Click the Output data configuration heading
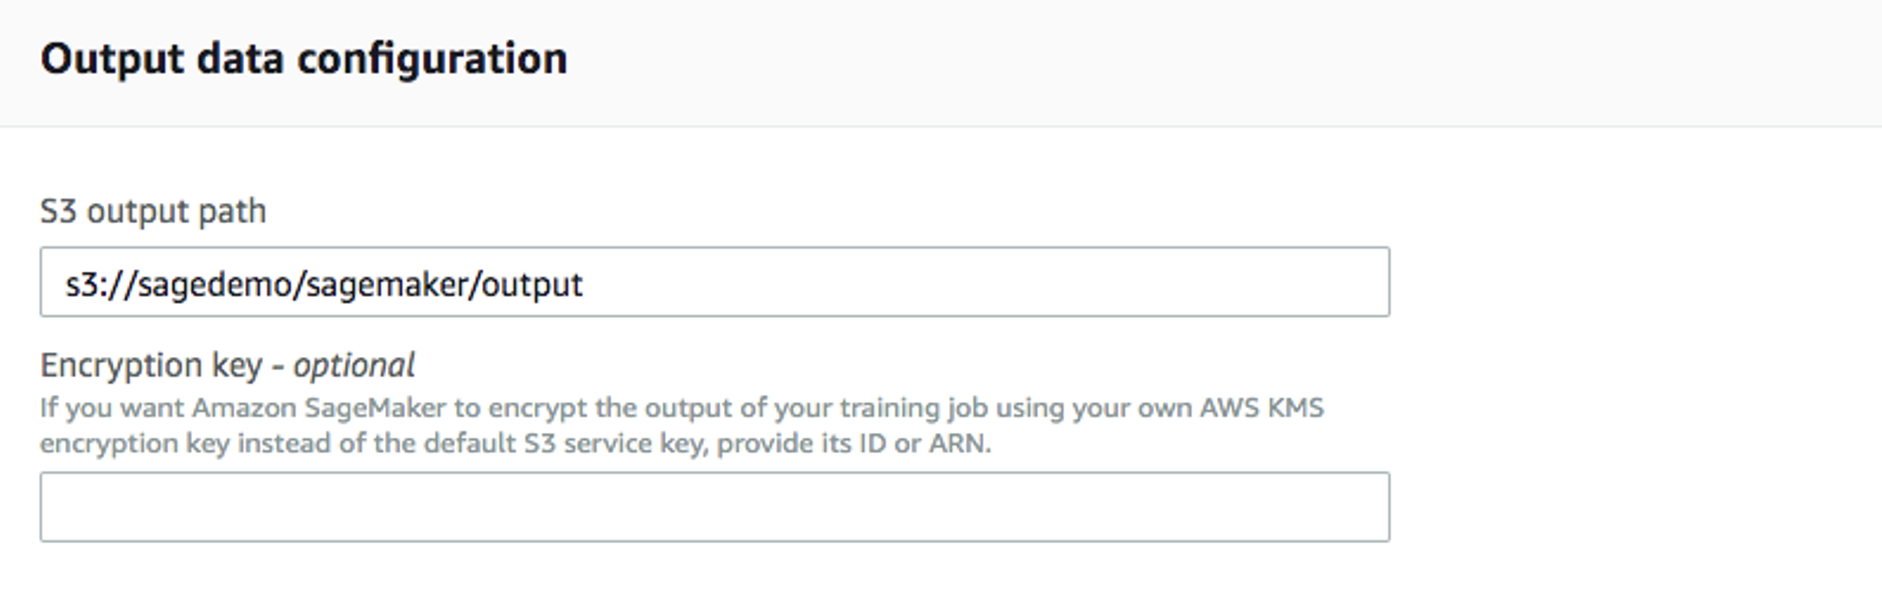This screenshot has height=608, width=1882. [x=304, y=59]
